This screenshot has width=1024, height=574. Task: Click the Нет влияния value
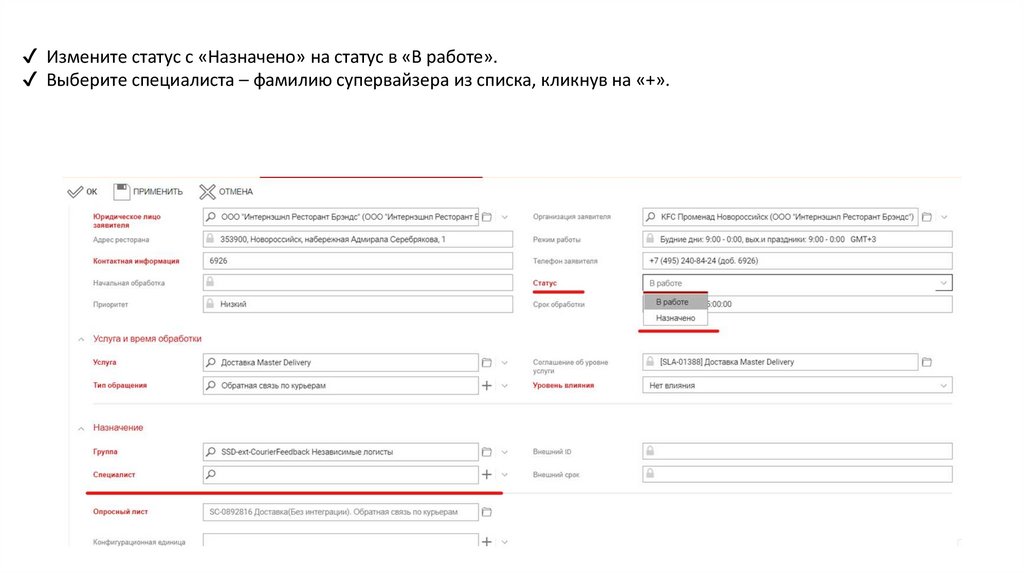pos(672,386)
